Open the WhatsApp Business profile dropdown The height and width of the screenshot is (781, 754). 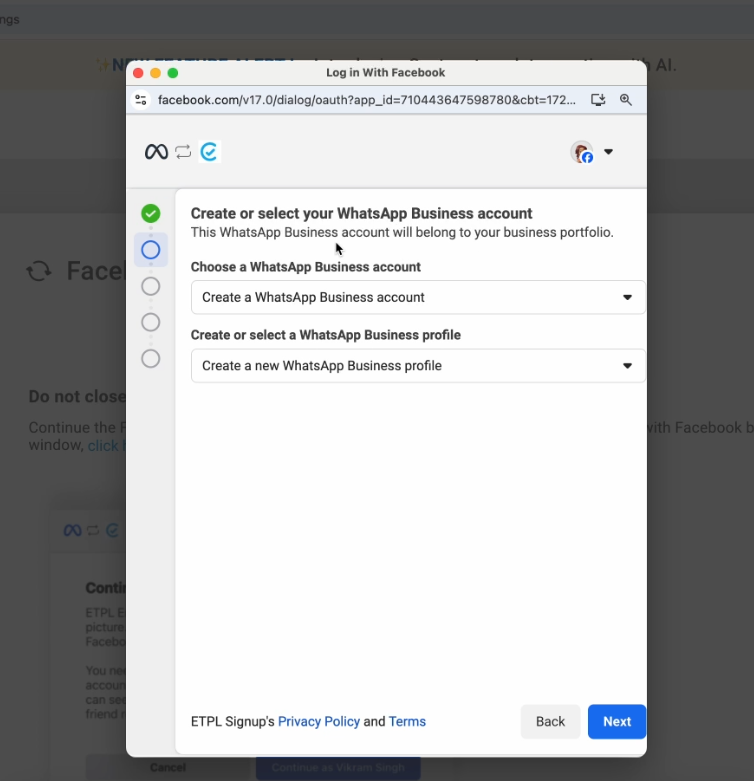418,366
